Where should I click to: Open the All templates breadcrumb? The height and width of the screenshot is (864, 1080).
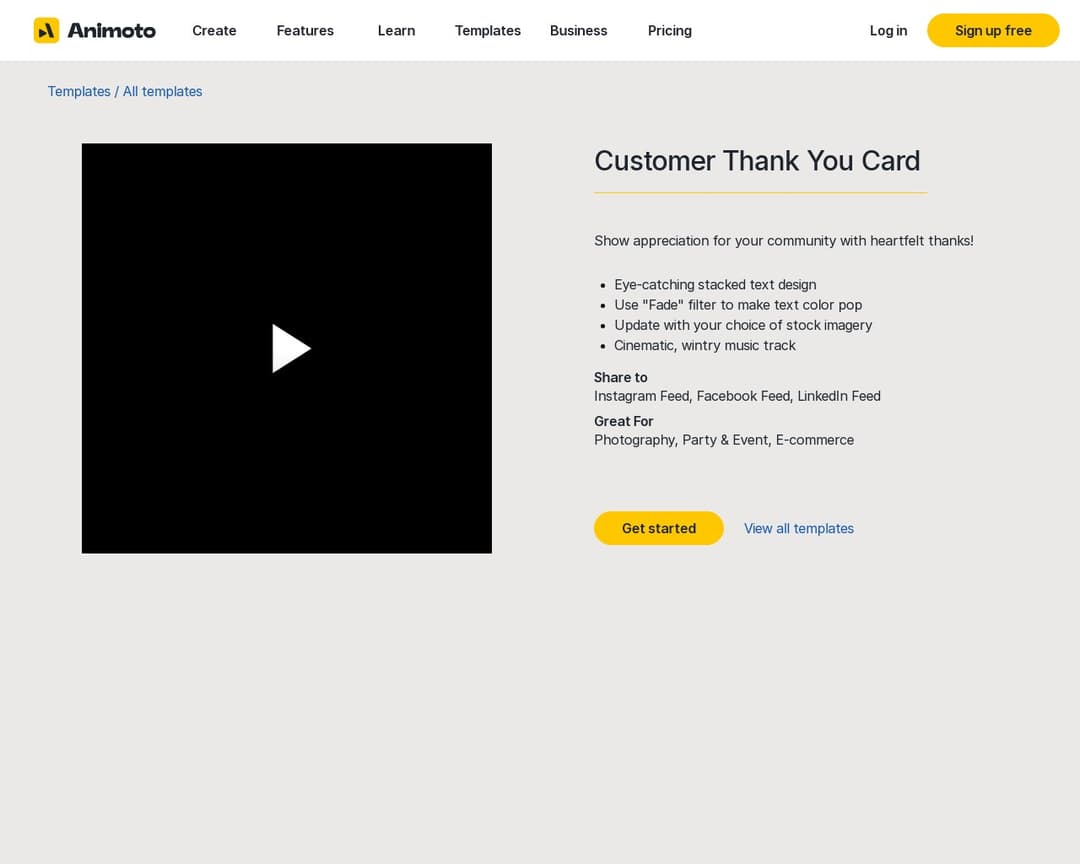tap(162, 91)
